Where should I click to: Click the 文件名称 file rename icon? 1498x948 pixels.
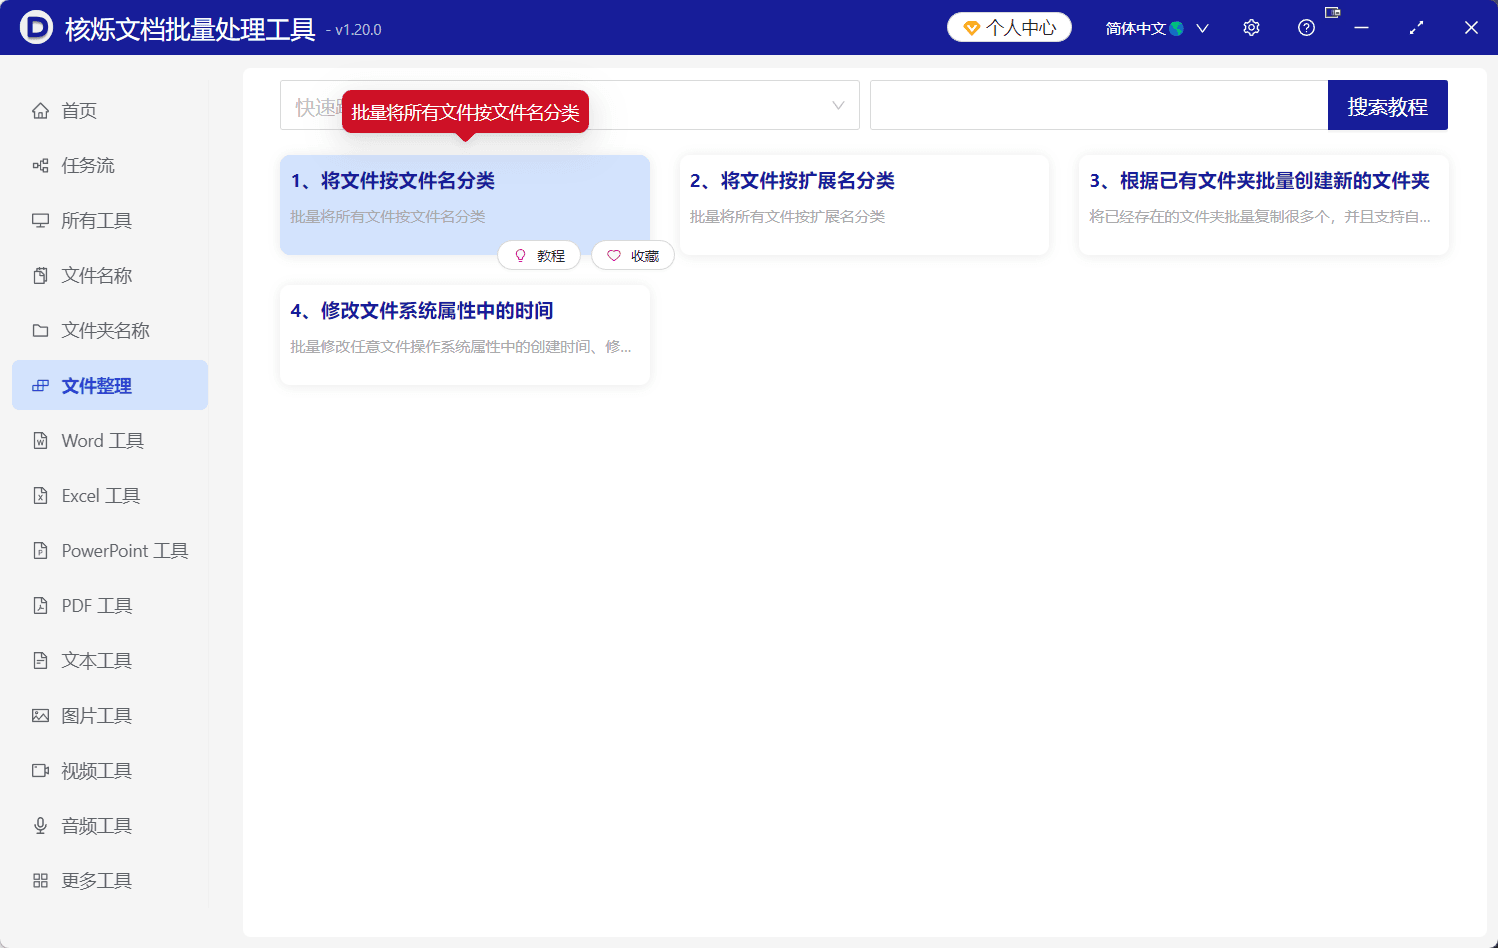click(39, 275)
